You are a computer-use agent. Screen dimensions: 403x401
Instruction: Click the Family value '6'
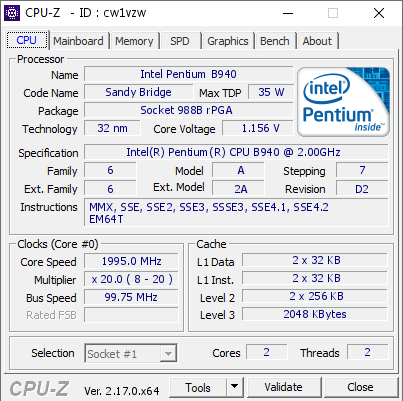(x=110, y=170)
